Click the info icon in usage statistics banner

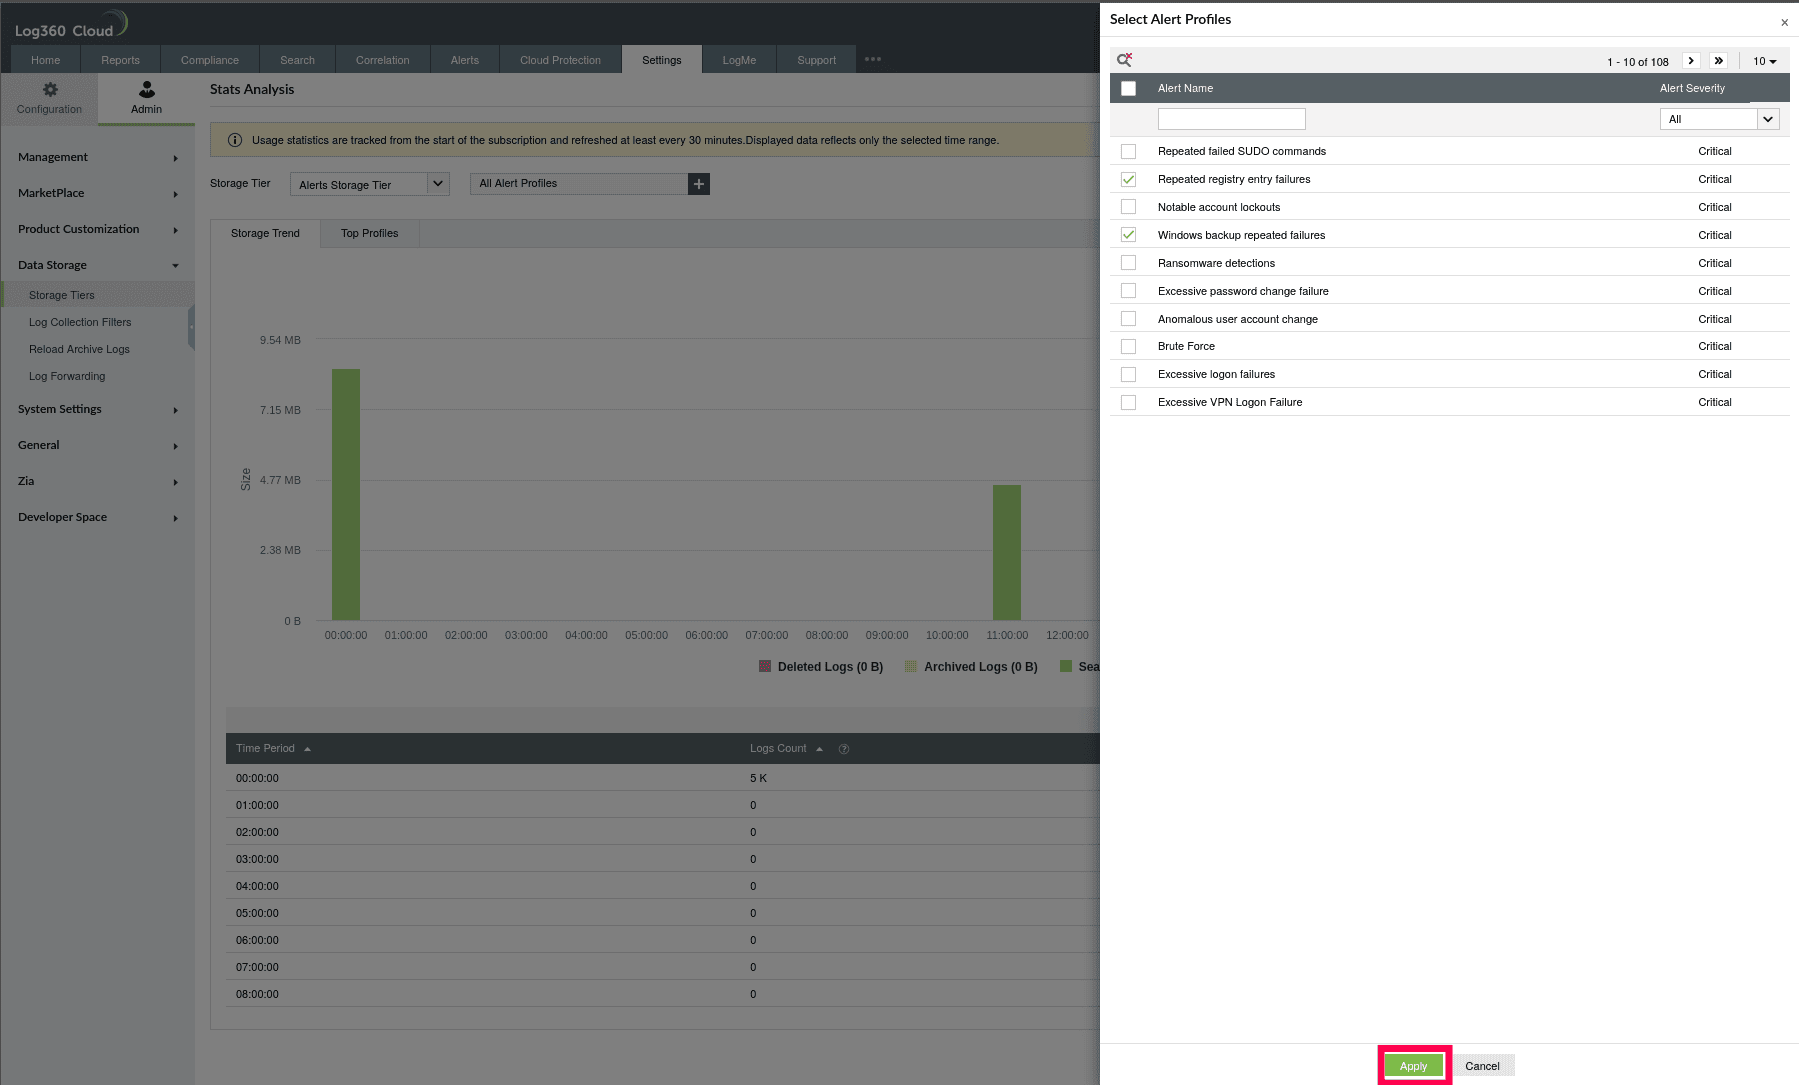click(x=235, y=140)
